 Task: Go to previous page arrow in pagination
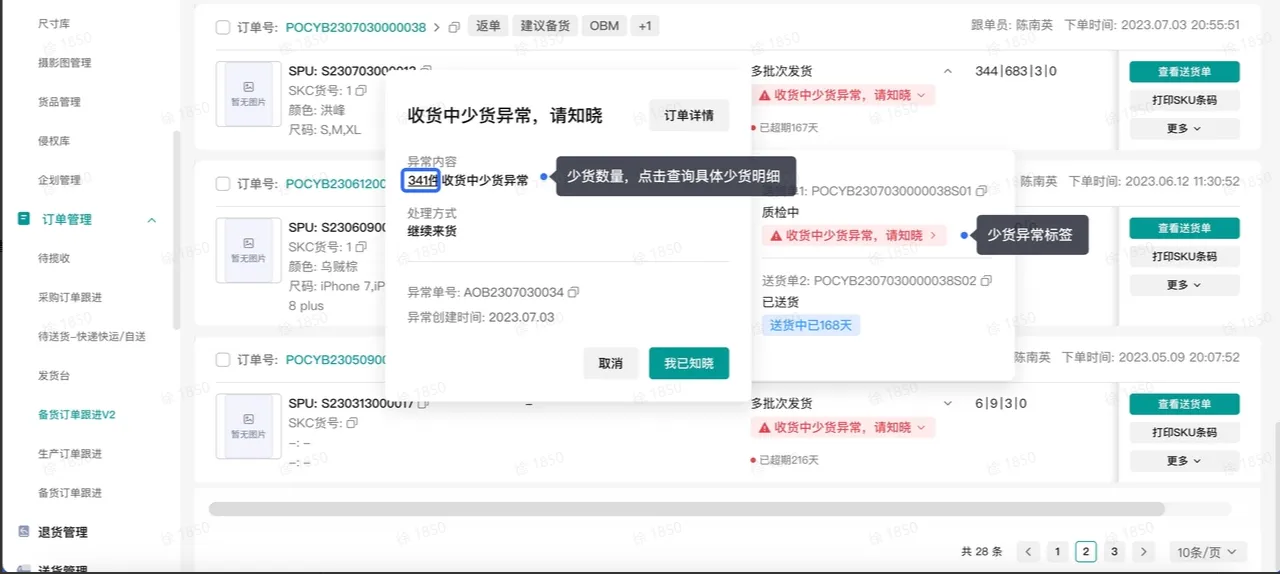[1028, 551]
